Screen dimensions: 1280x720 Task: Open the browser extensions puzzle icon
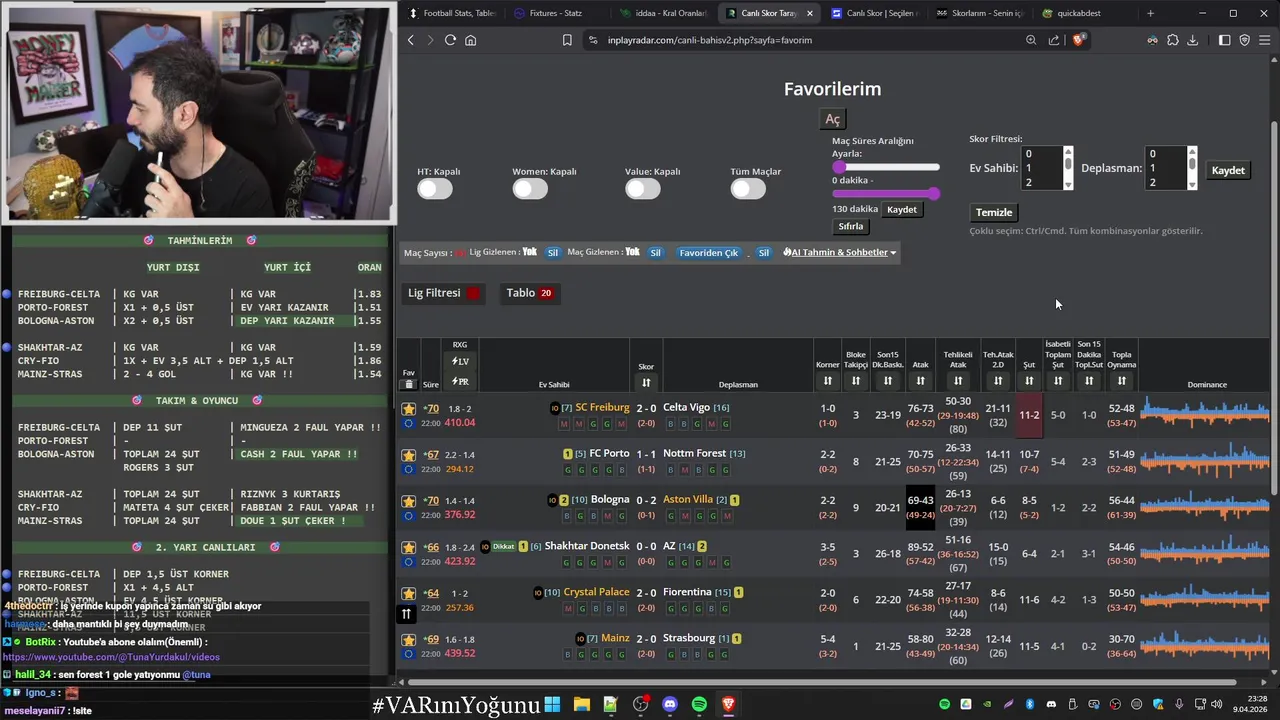click(x=1173, y=40)
